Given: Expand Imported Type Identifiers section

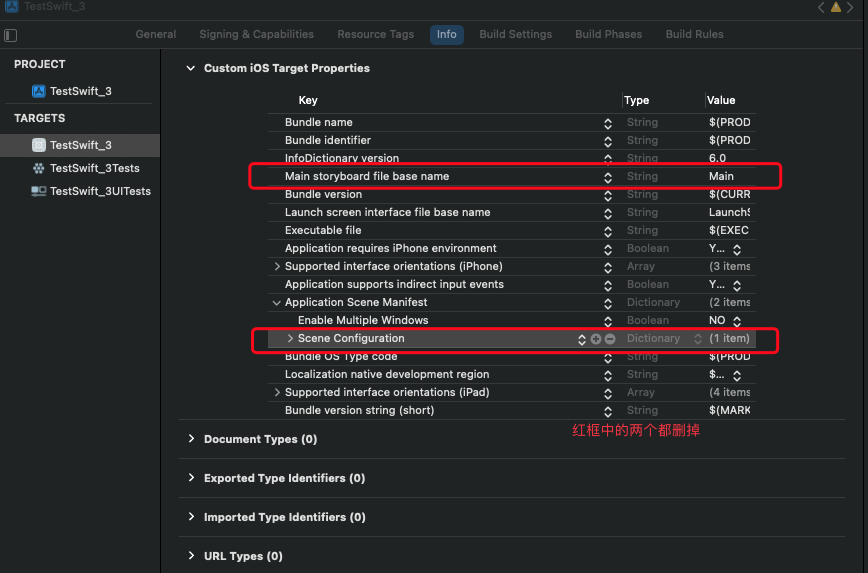Looking at the screenshot, I should click(x=191, y=517).
